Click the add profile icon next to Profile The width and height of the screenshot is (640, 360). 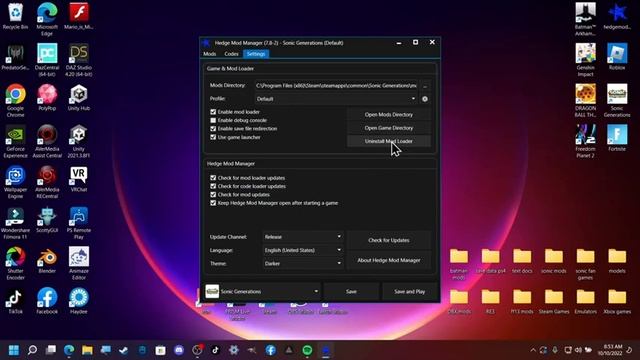pos(425,99)
